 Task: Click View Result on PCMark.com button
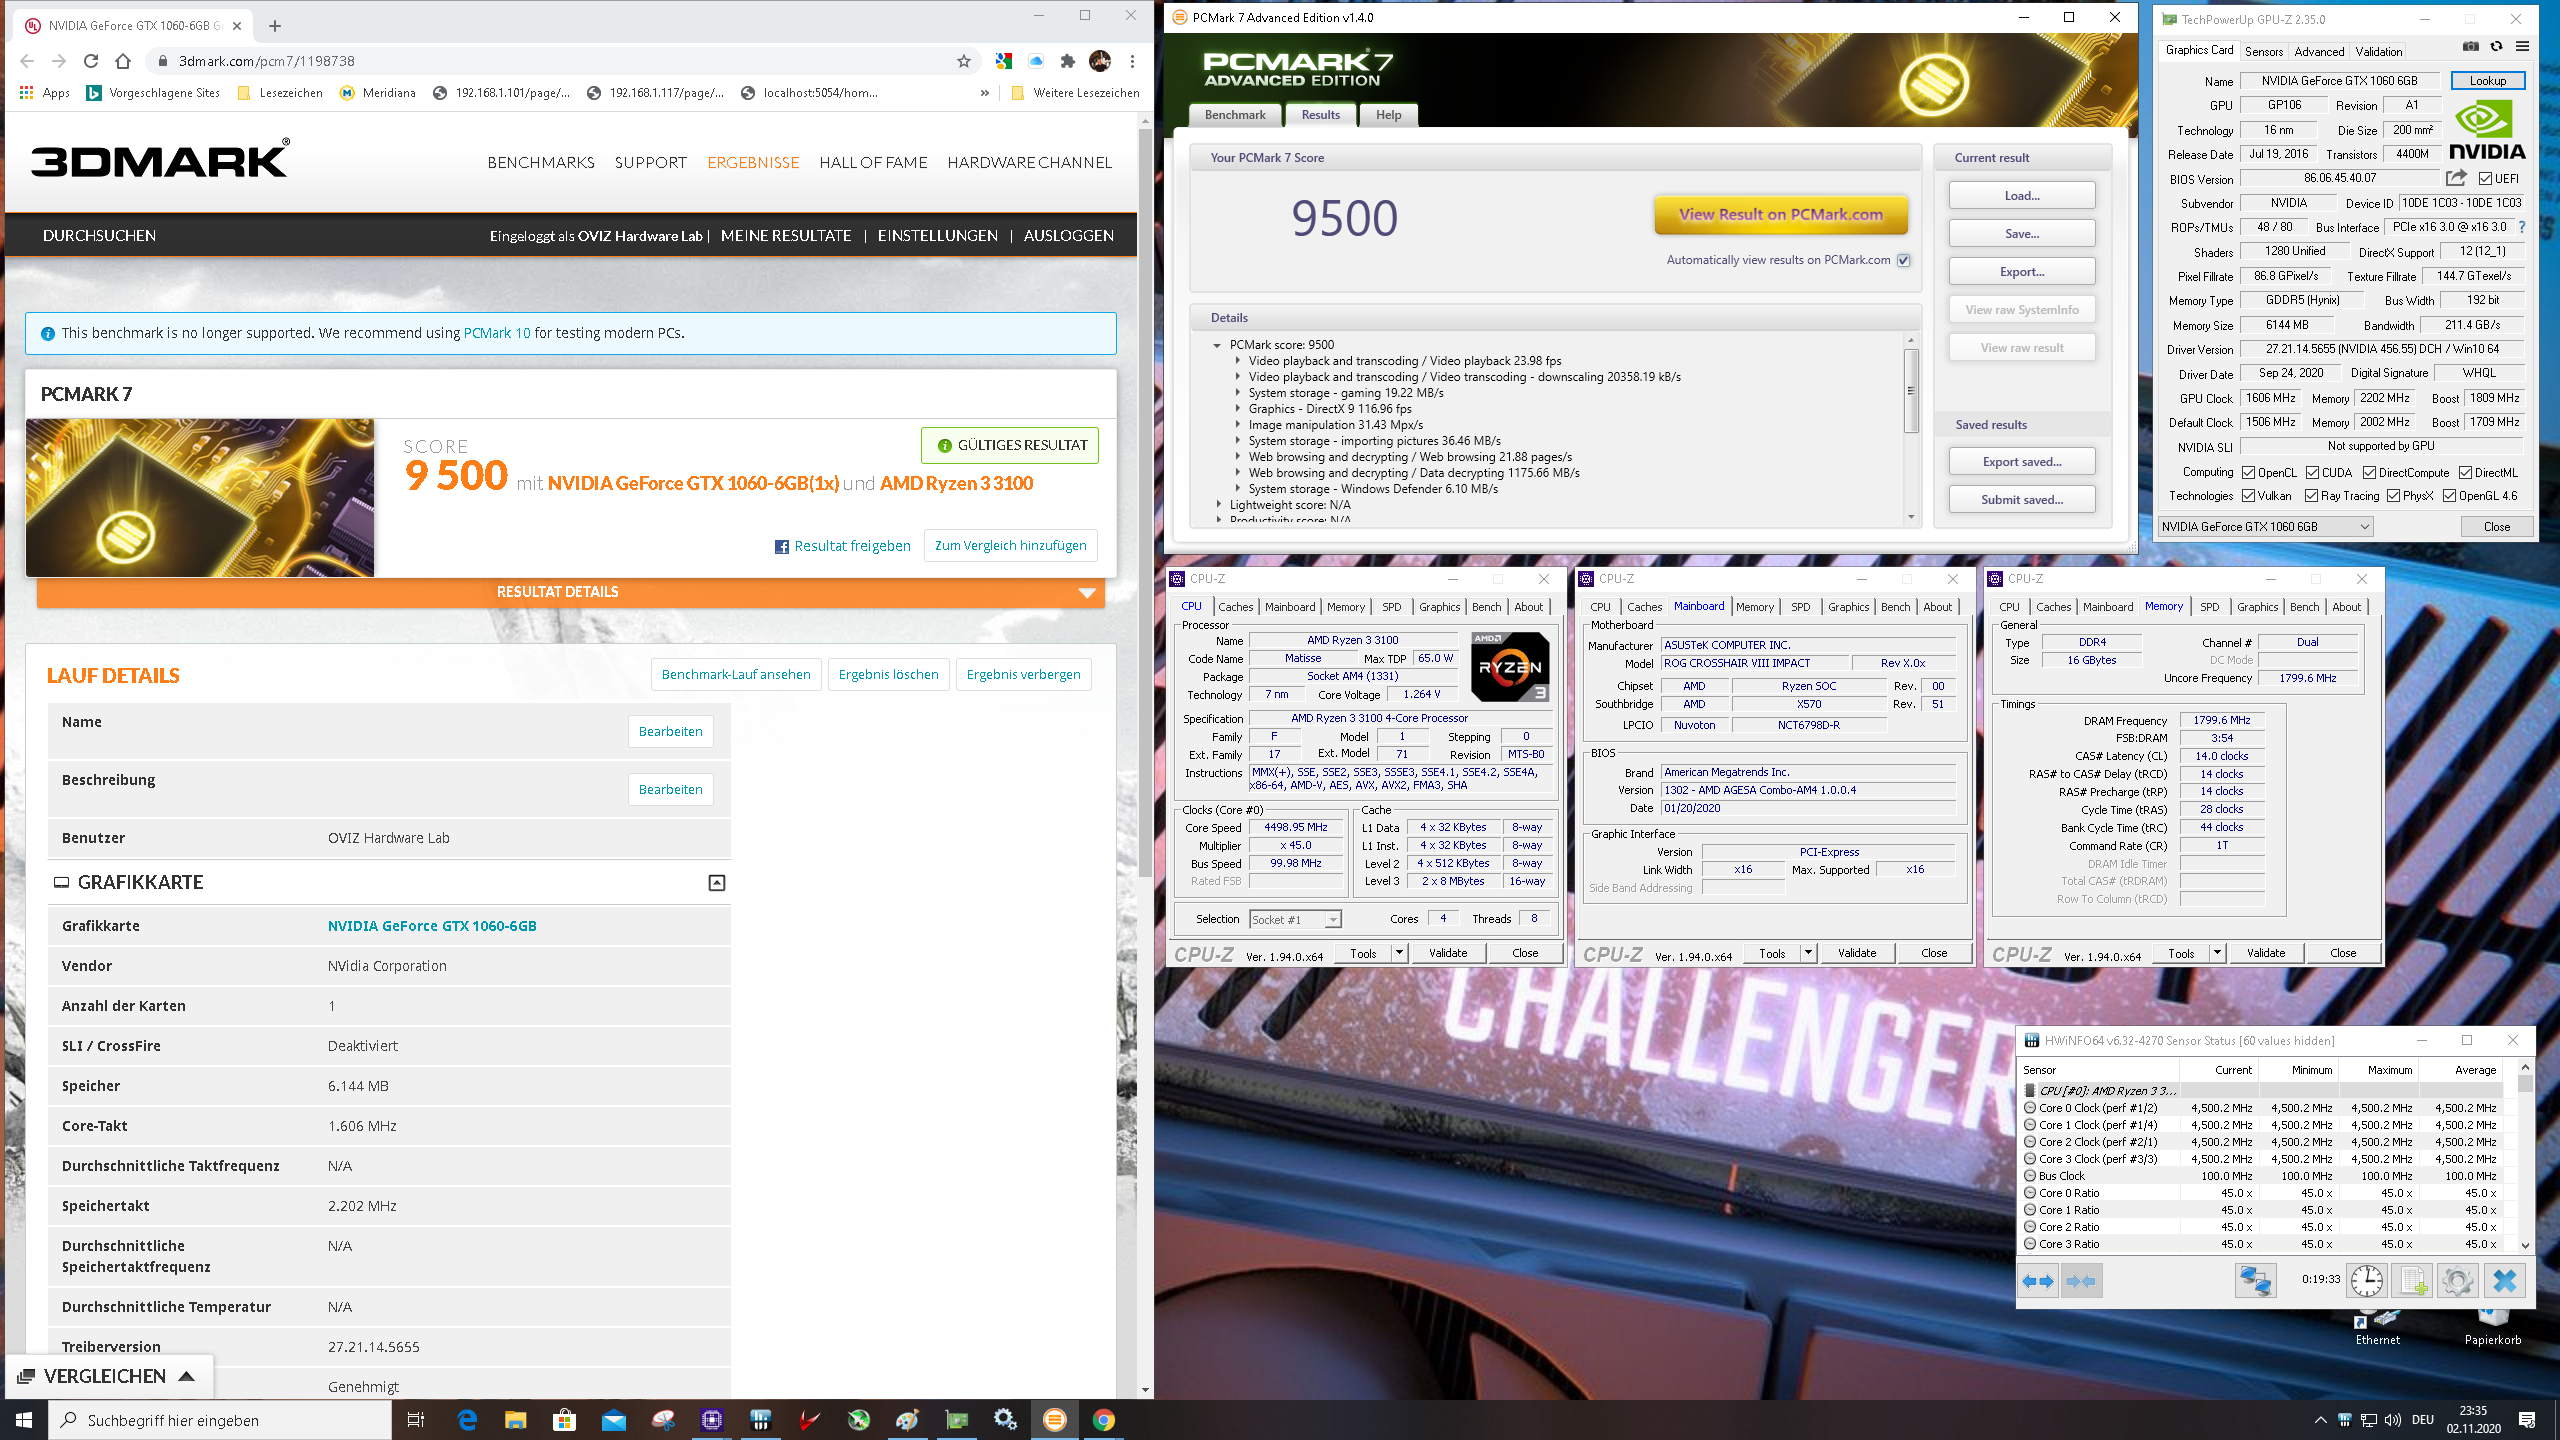coord(1781,214)
